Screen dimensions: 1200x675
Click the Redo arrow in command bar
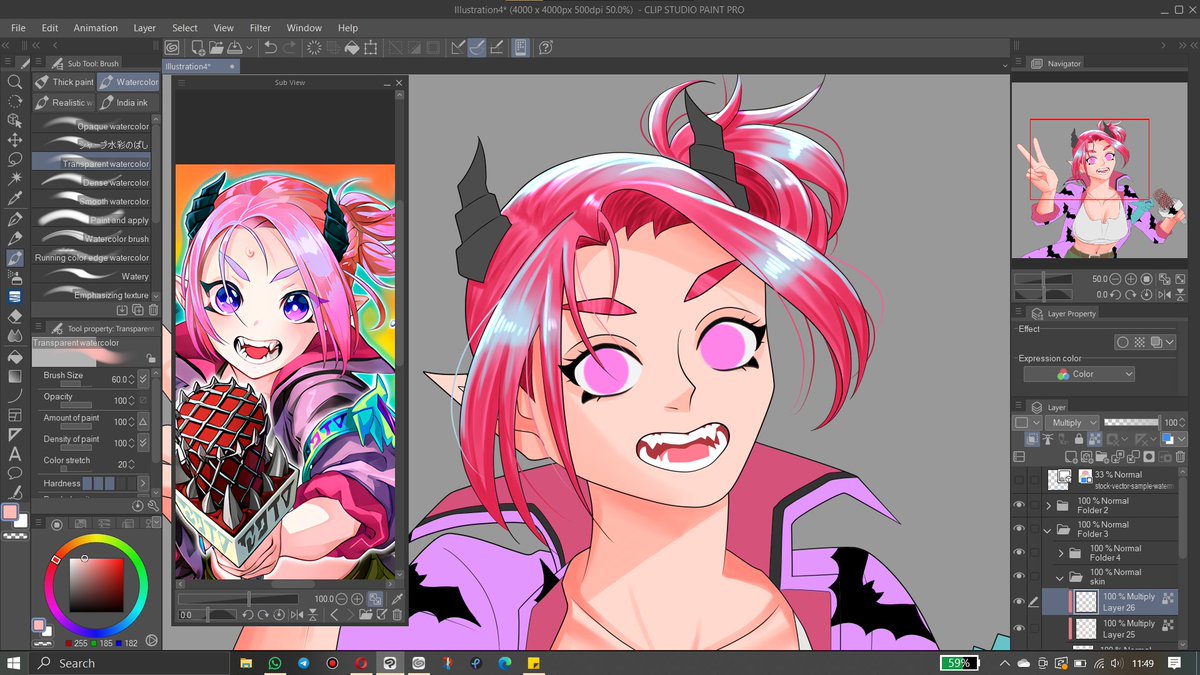click(x=290, y=47)
